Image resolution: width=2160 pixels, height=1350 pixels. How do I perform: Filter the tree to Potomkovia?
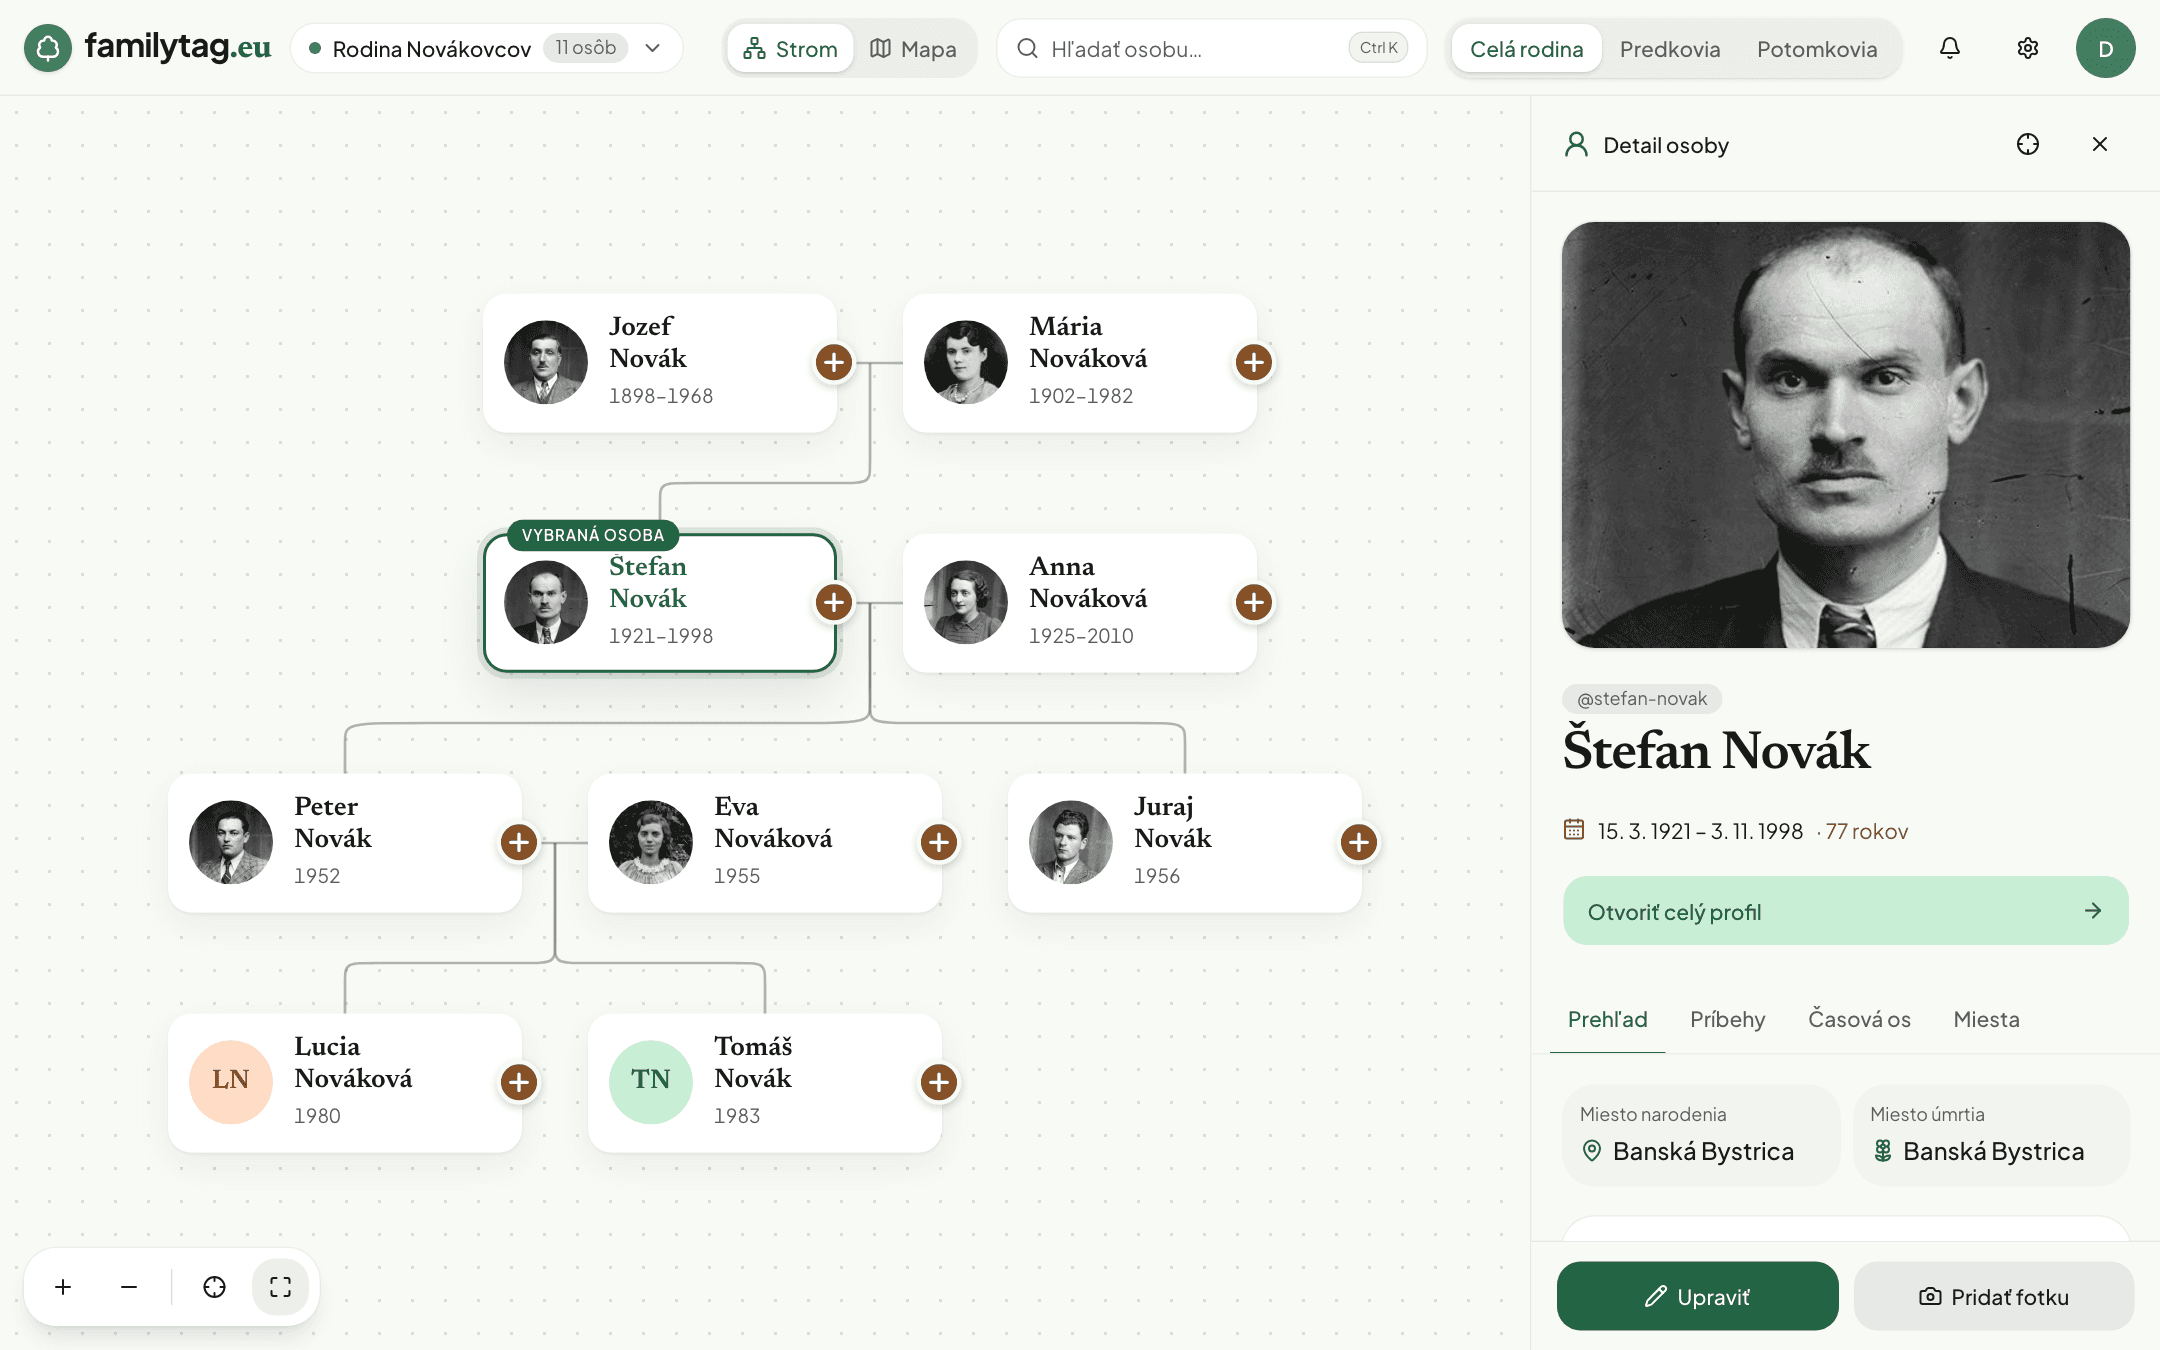pos(1817,49)
